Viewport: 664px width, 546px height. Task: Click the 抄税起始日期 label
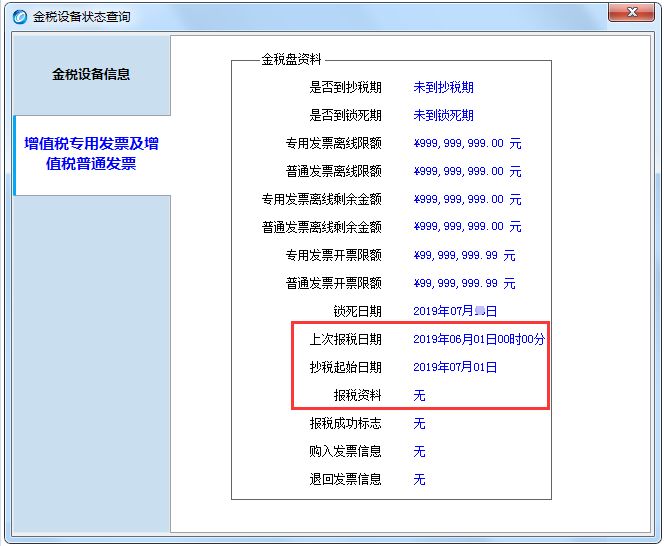click(346, 367)
